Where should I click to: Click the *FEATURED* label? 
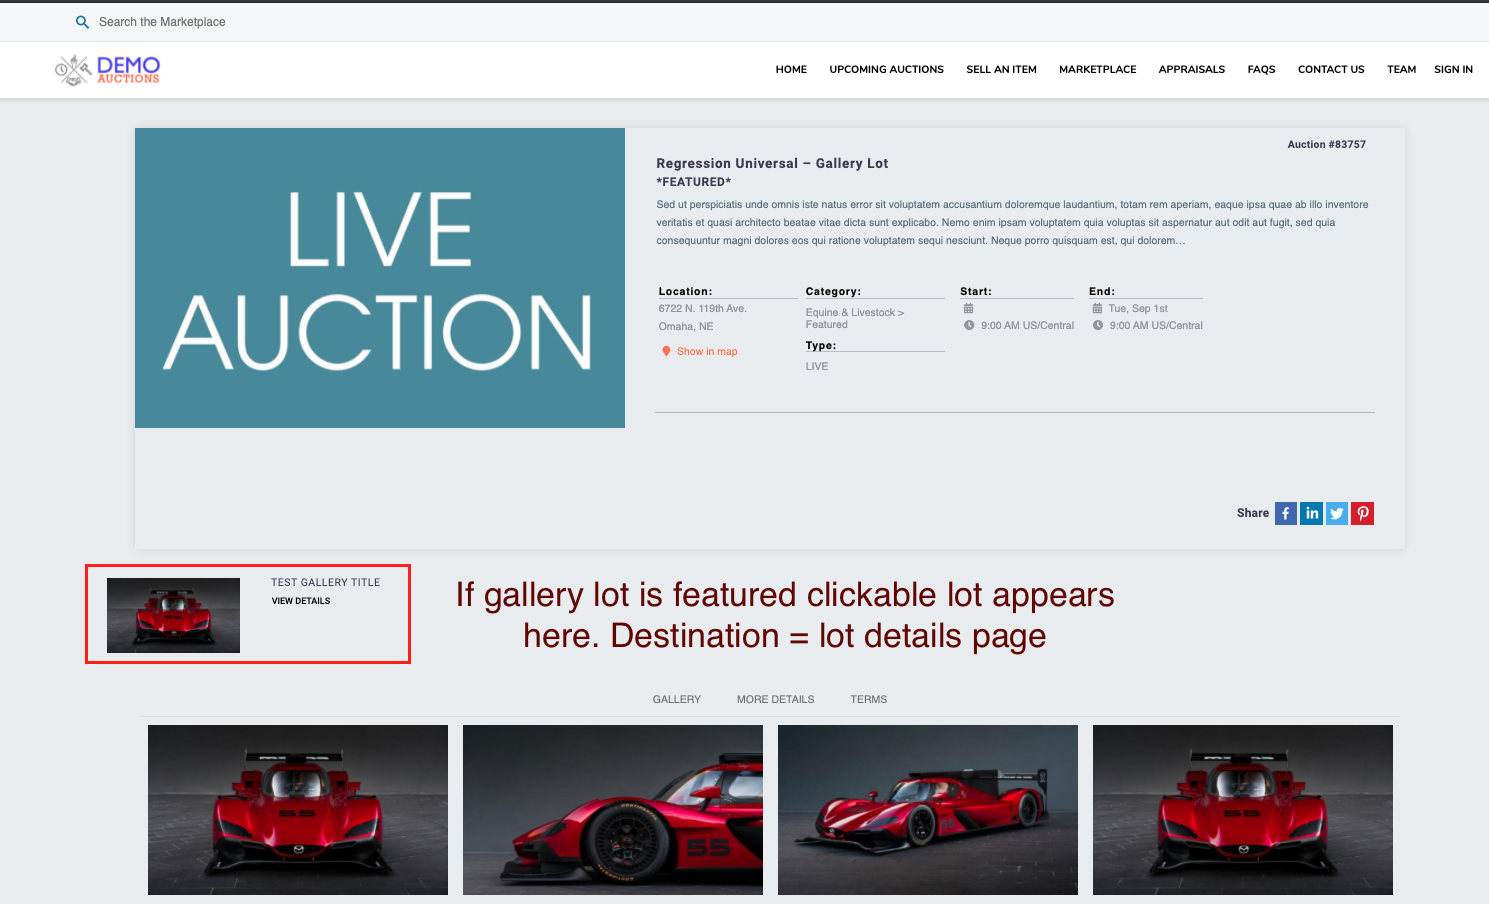[693, 182]
